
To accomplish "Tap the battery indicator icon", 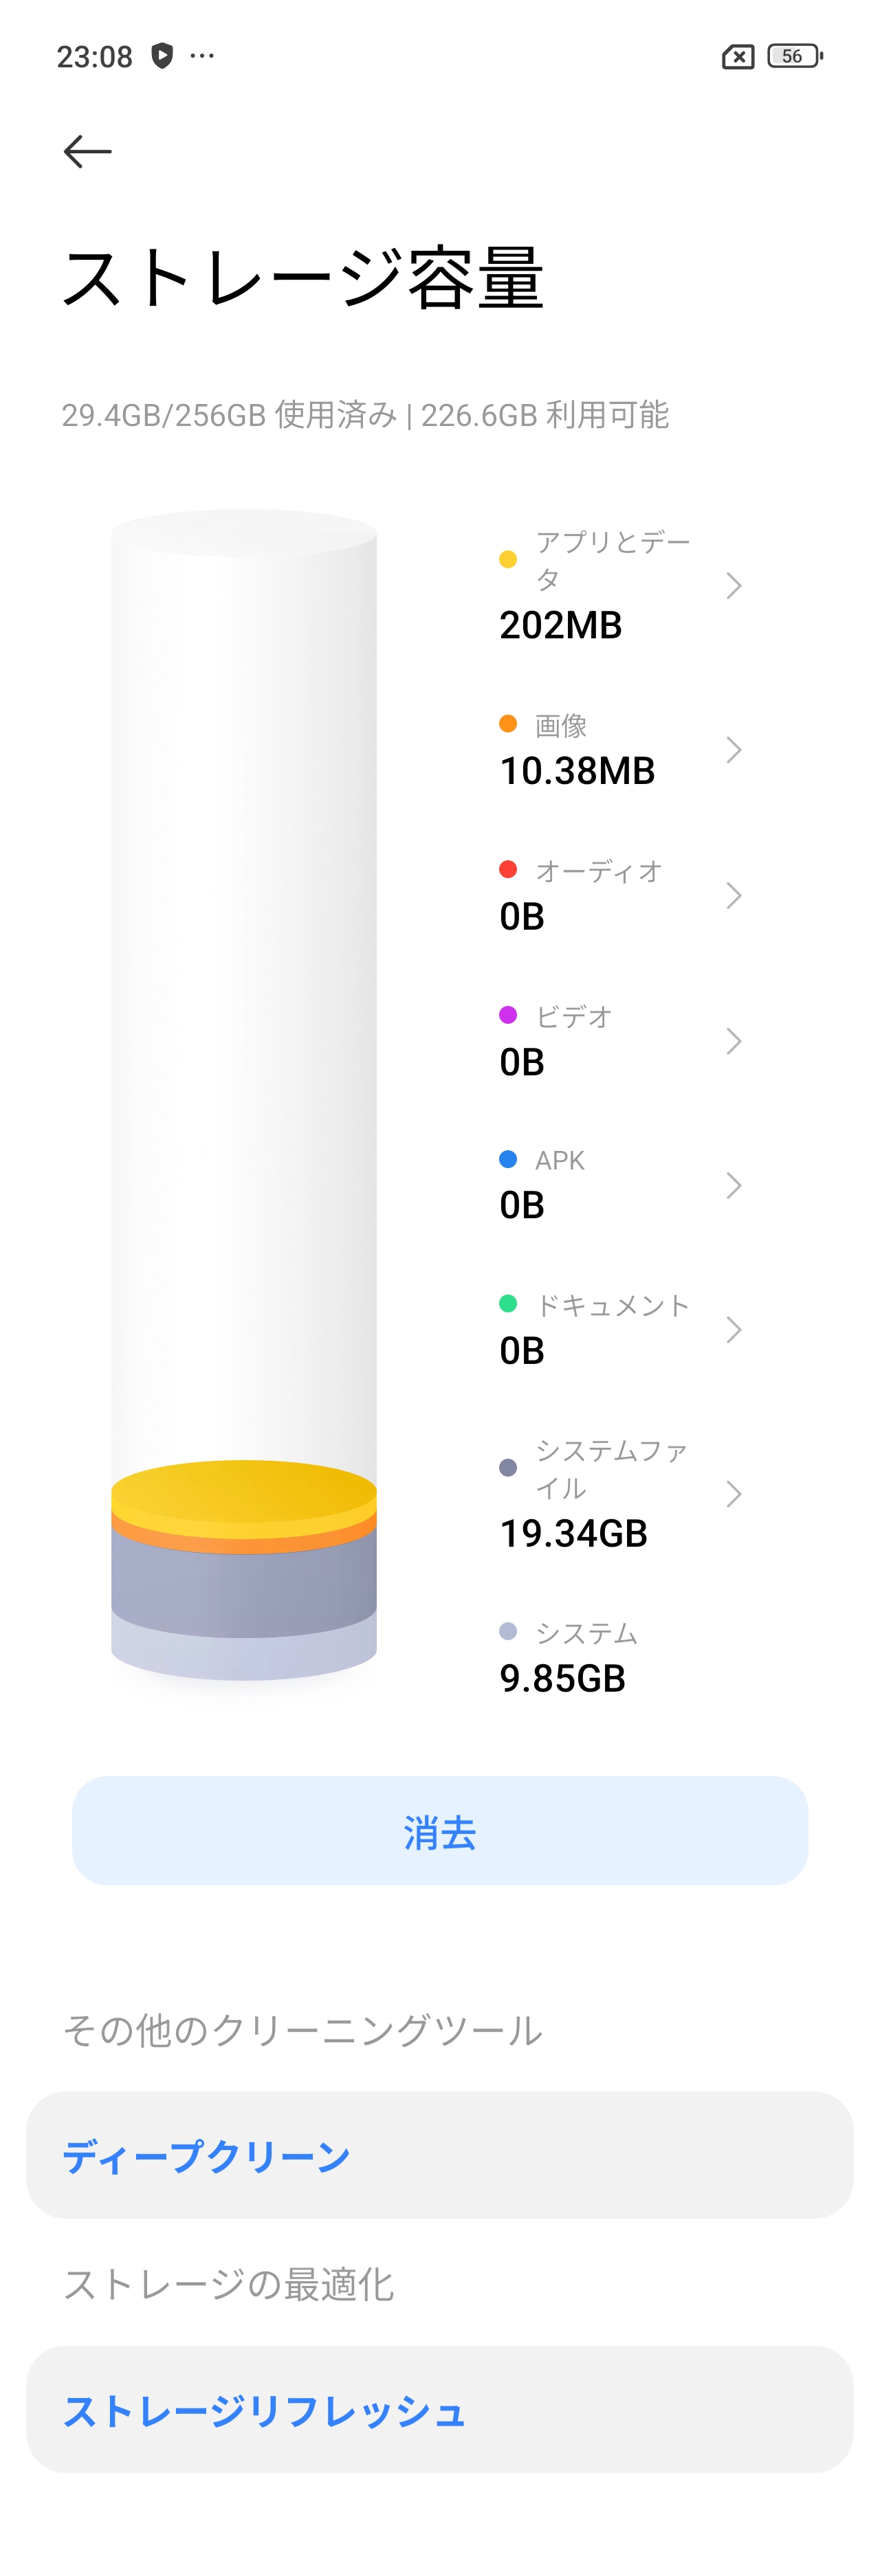I will (794, 56).
